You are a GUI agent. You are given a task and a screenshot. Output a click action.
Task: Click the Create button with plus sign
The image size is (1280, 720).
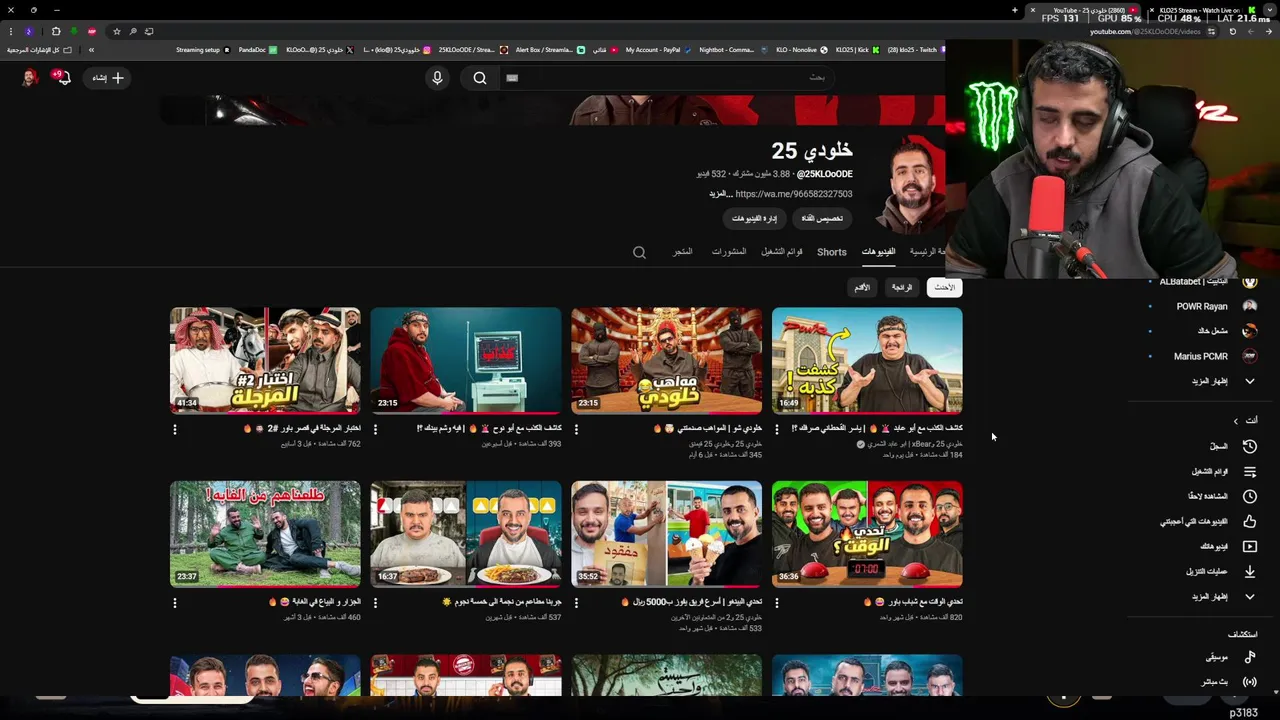click(x=108, y=78)
